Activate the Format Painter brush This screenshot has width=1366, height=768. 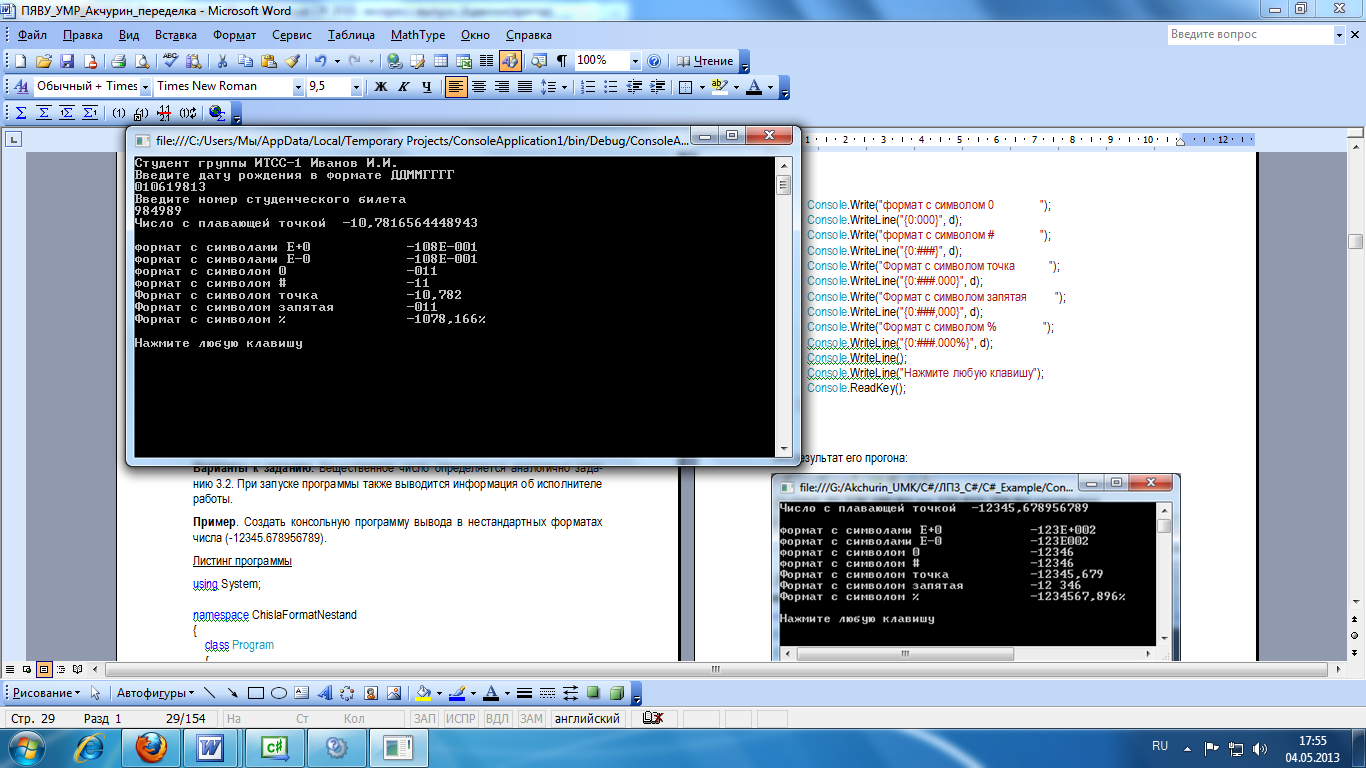[292, 61]
